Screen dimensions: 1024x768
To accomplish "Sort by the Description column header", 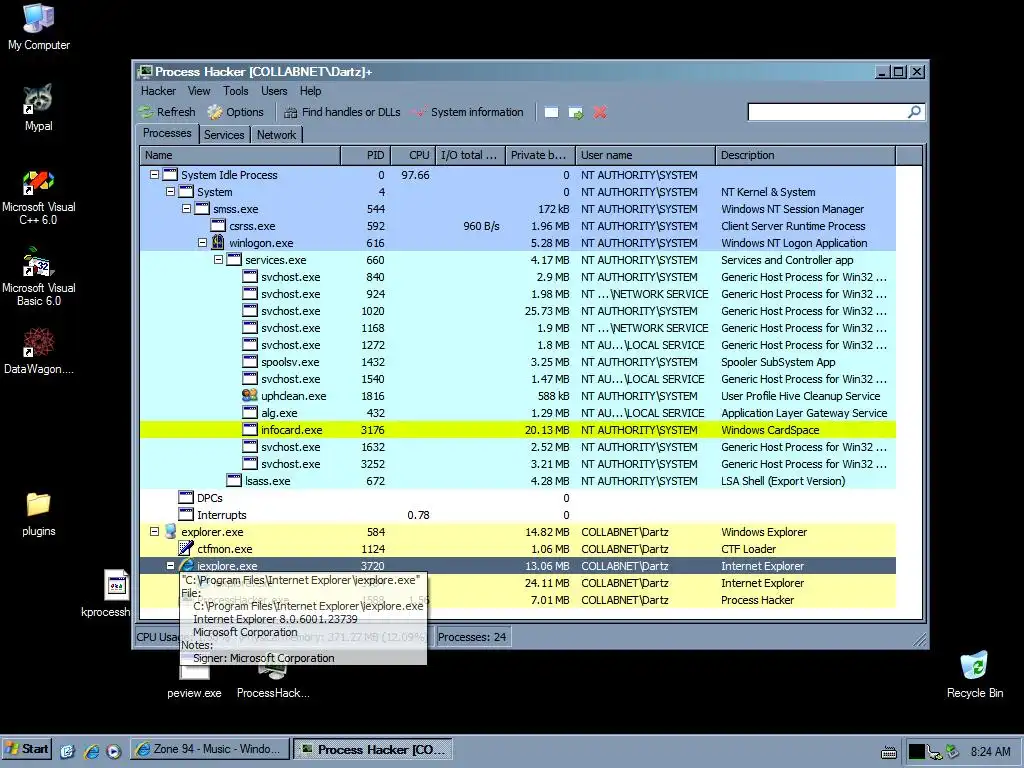I will pos(805,155).
